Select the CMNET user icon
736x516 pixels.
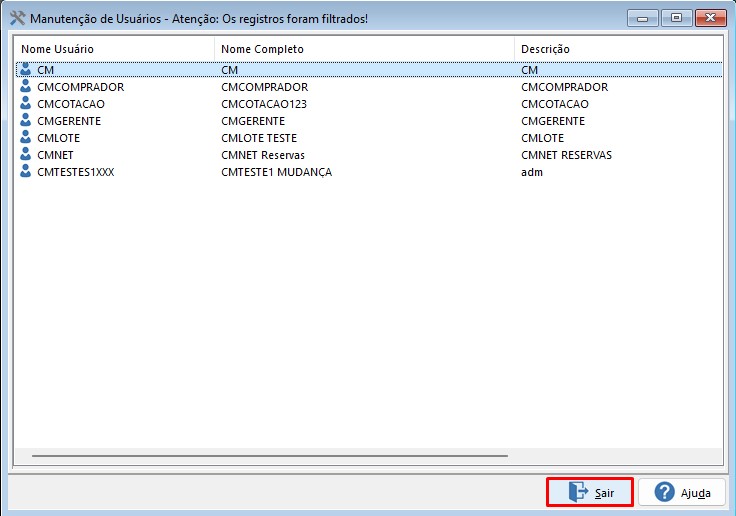click(x=25, y=154)
